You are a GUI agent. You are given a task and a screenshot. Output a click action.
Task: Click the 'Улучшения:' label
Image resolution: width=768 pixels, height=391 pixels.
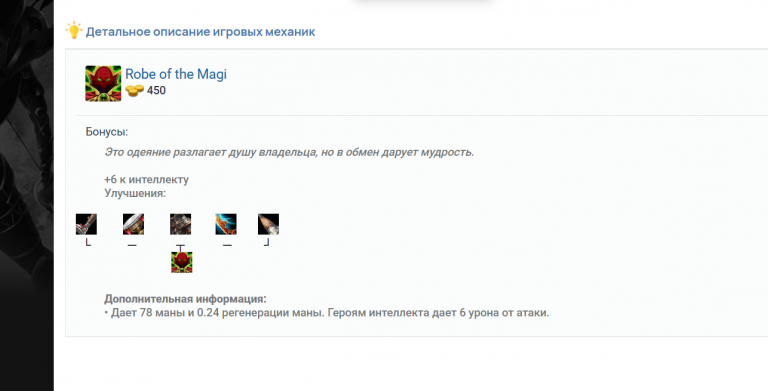click(135, 194)
